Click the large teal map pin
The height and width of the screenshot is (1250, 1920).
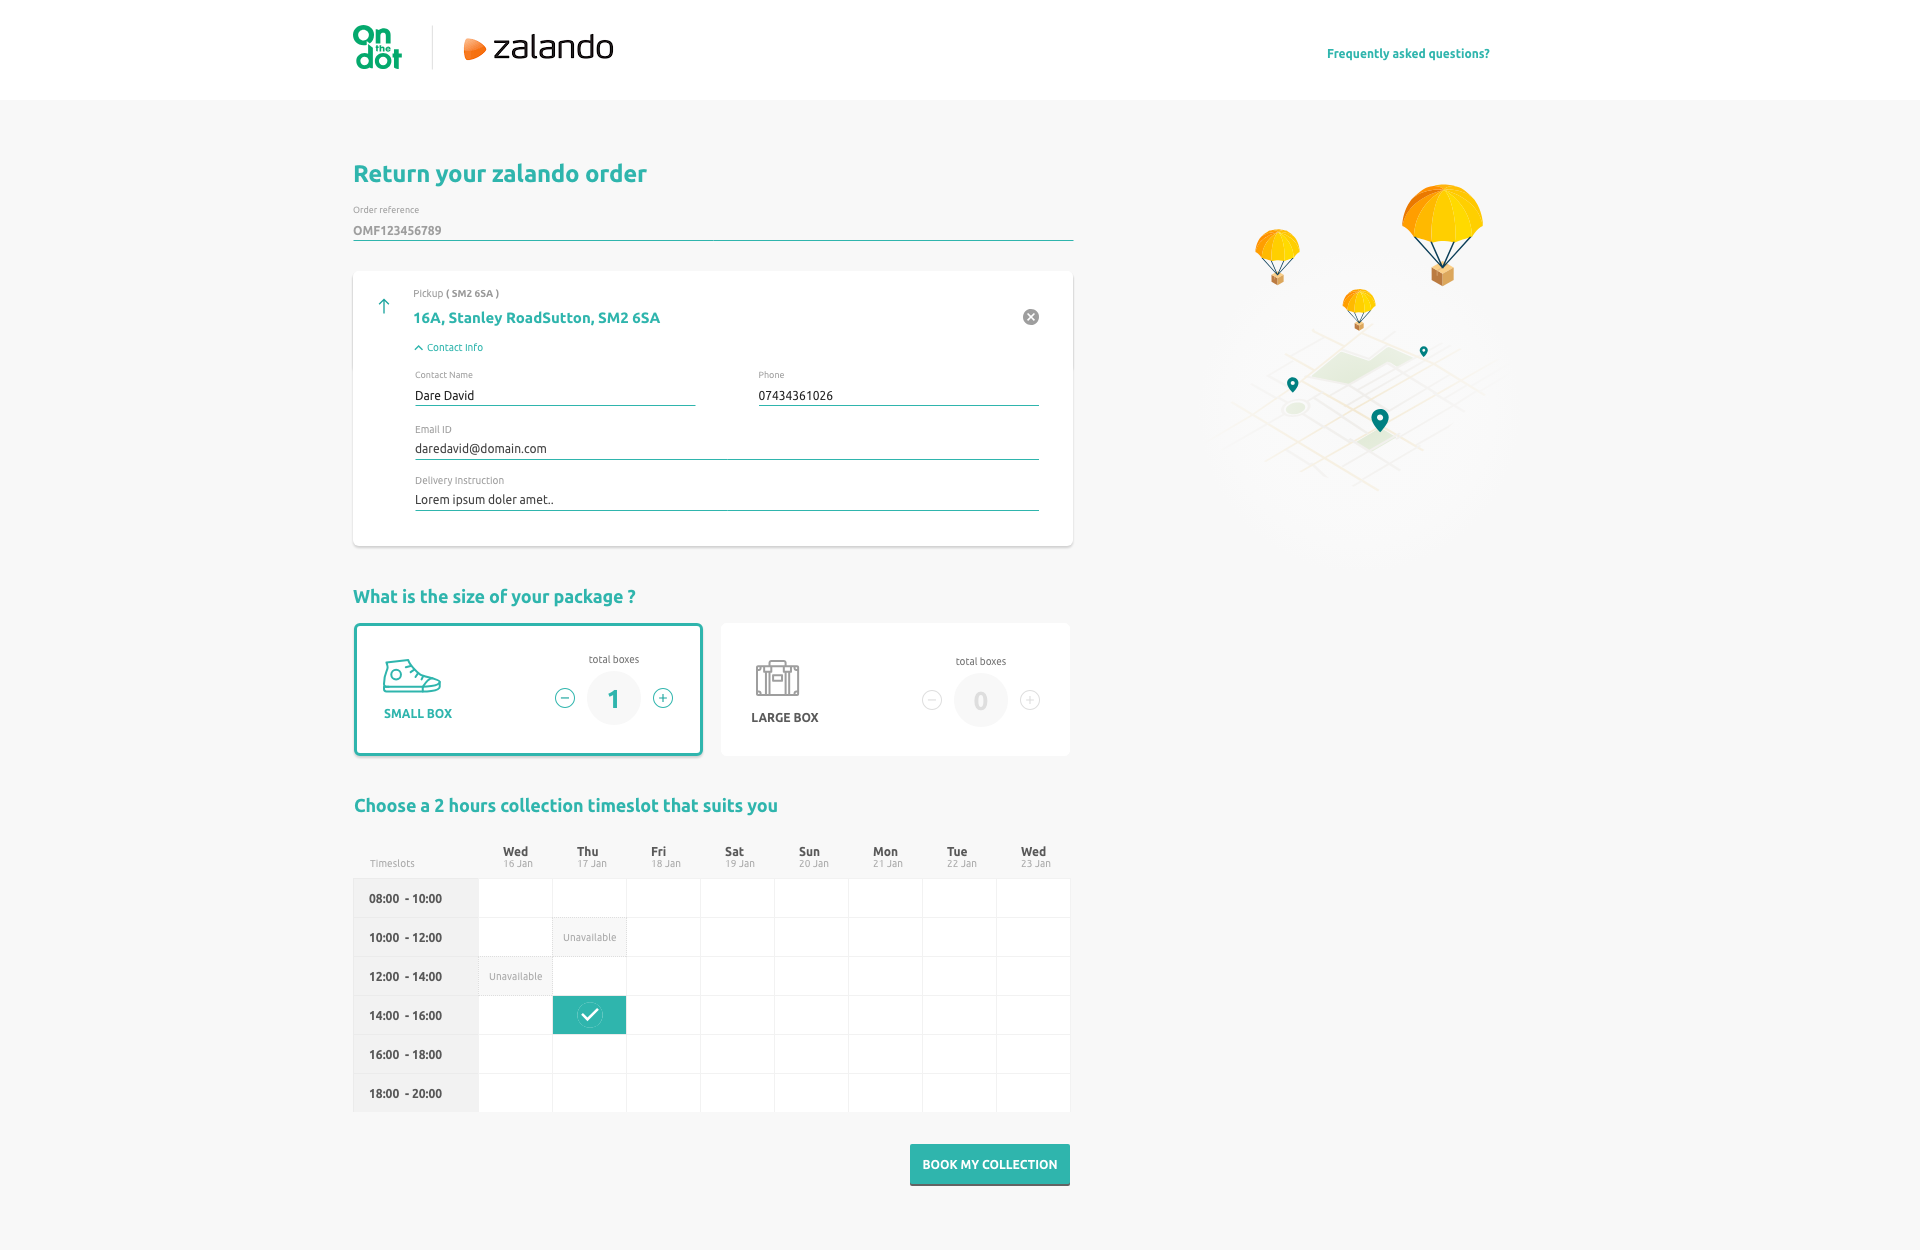point(1380,419)
